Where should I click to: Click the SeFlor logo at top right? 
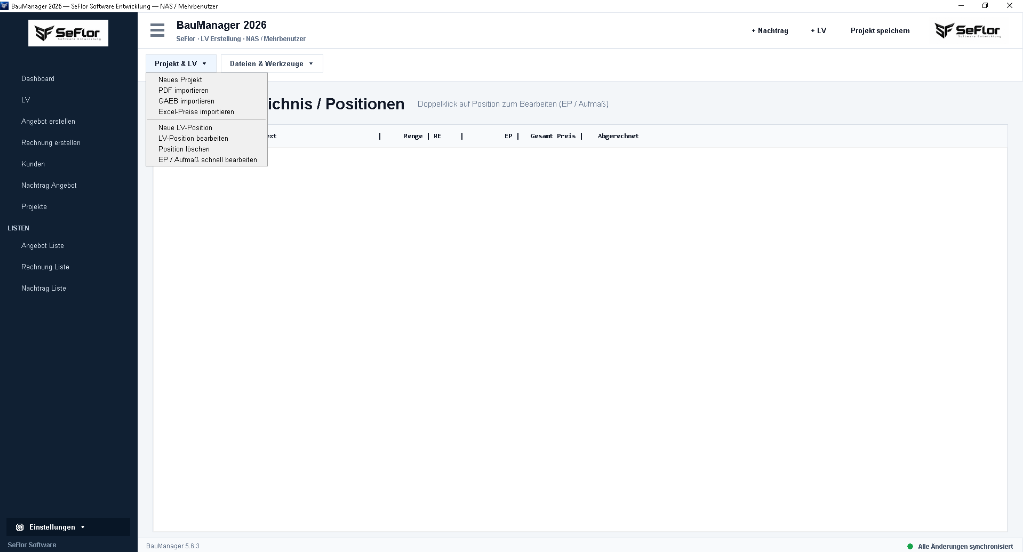point(967,30)
